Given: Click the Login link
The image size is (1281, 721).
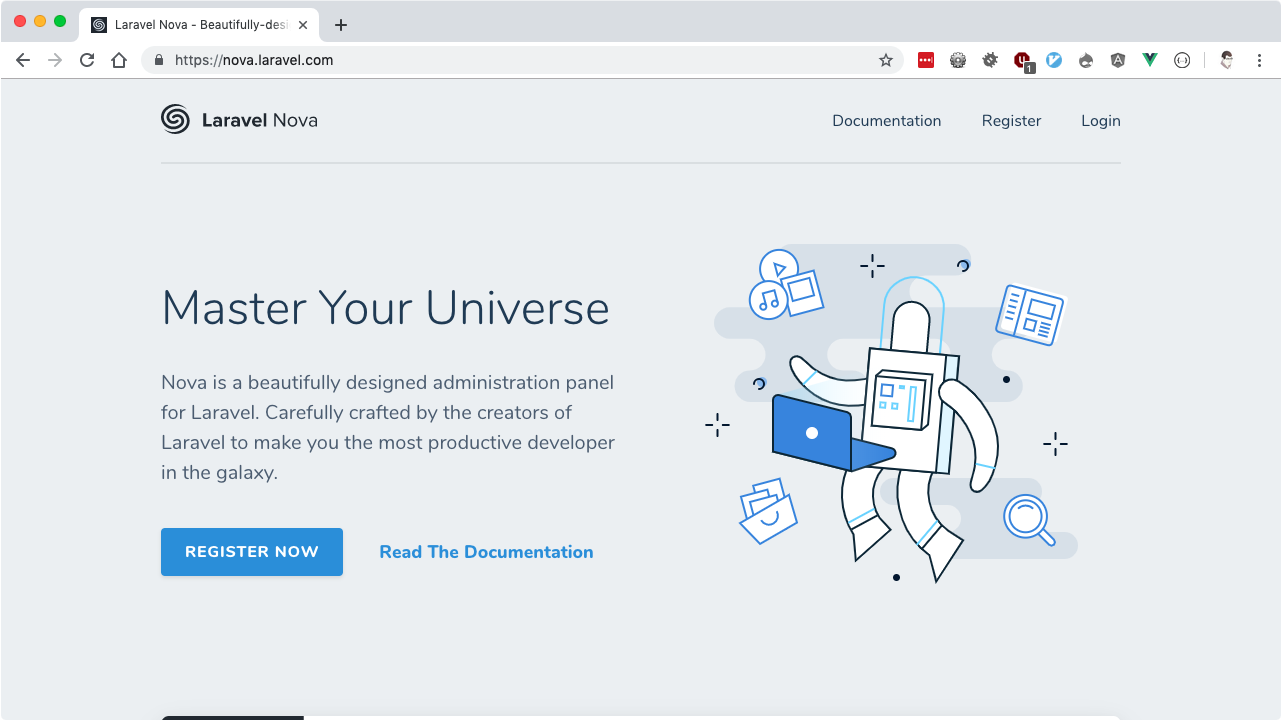Looking at the screenshot, I should (1100, 121).
